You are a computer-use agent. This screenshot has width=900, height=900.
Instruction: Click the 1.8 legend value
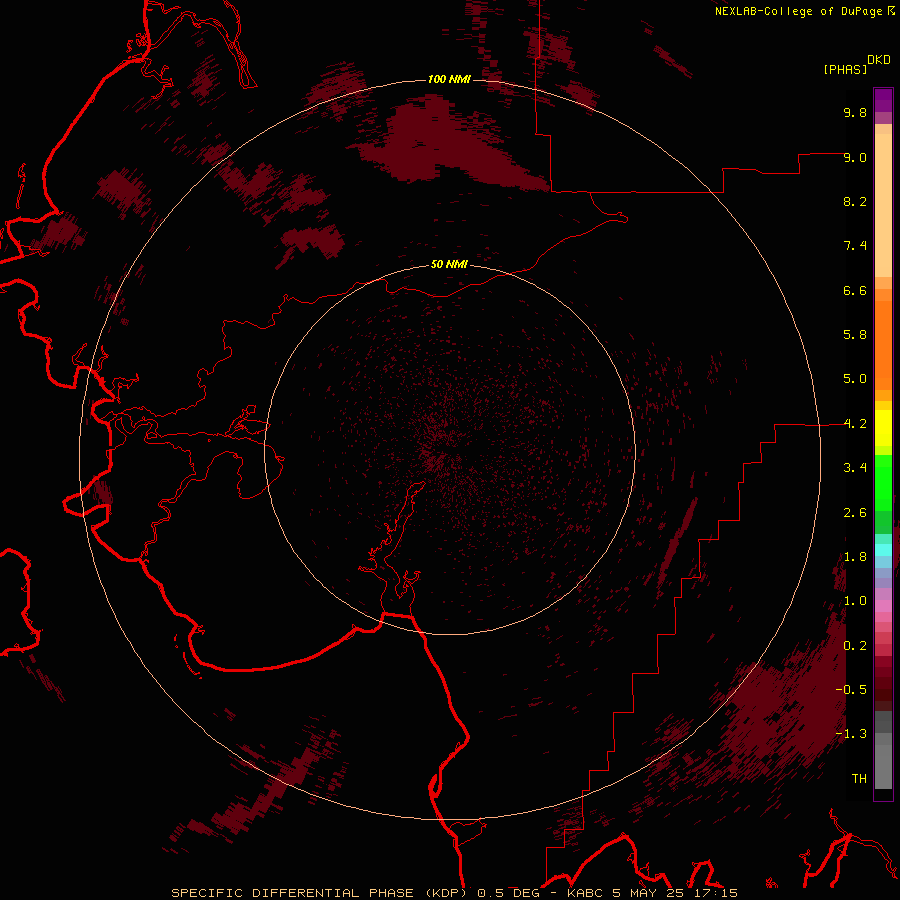point(855,557)
